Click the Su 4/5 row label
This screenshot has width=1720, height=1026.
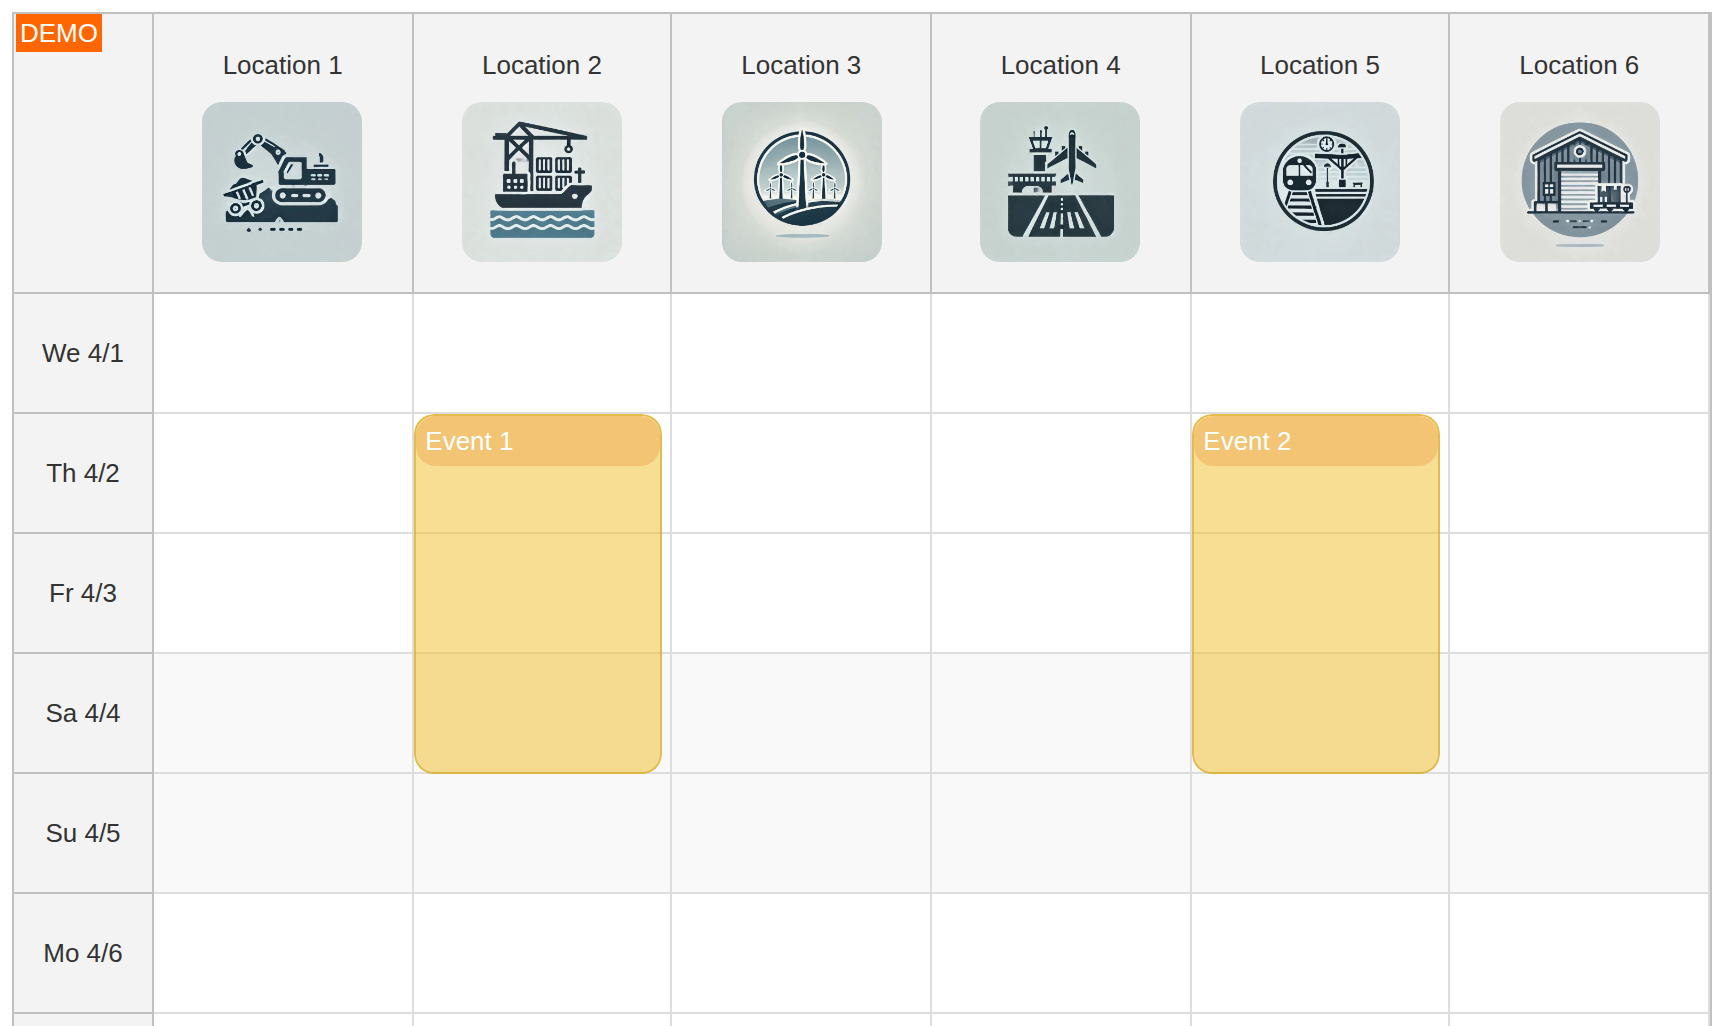click(82, 832)
